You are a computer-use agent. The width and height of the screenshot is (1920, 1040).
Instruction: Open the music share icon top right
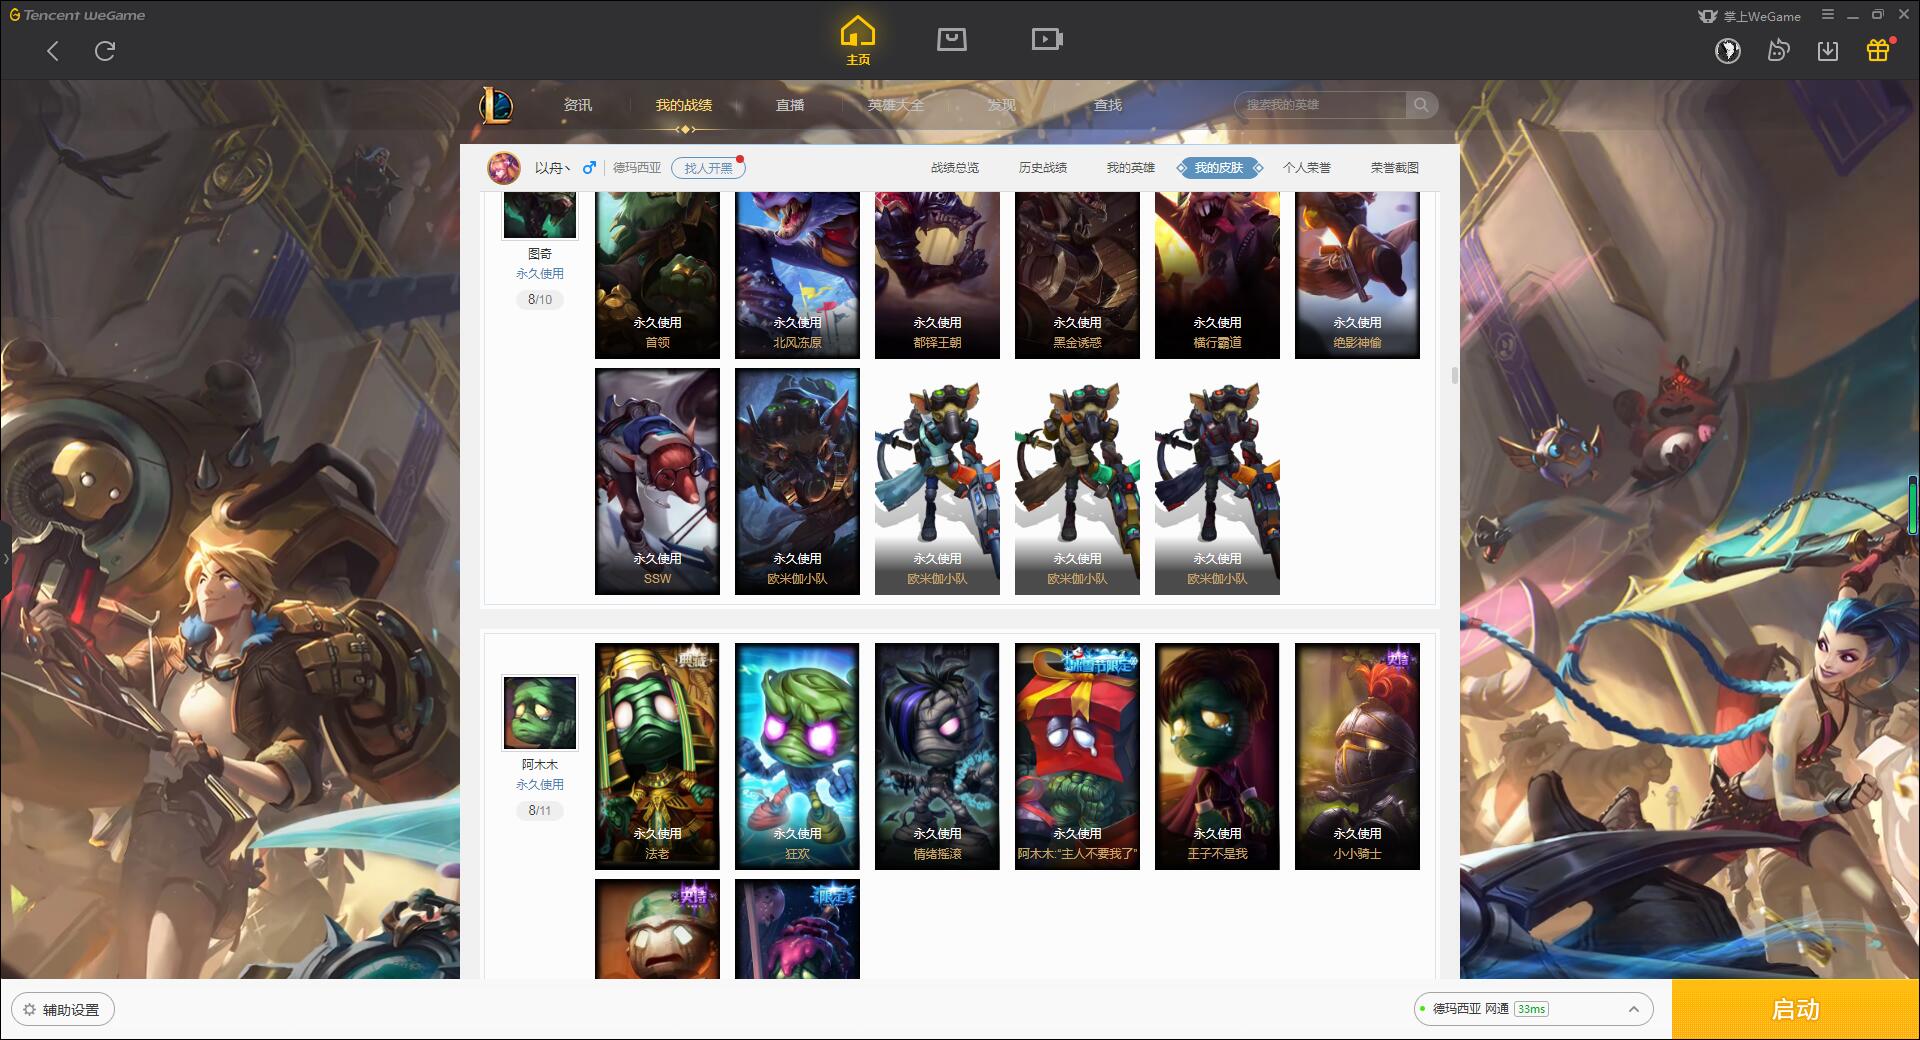pyautogui.click(x=1778, y=50)
